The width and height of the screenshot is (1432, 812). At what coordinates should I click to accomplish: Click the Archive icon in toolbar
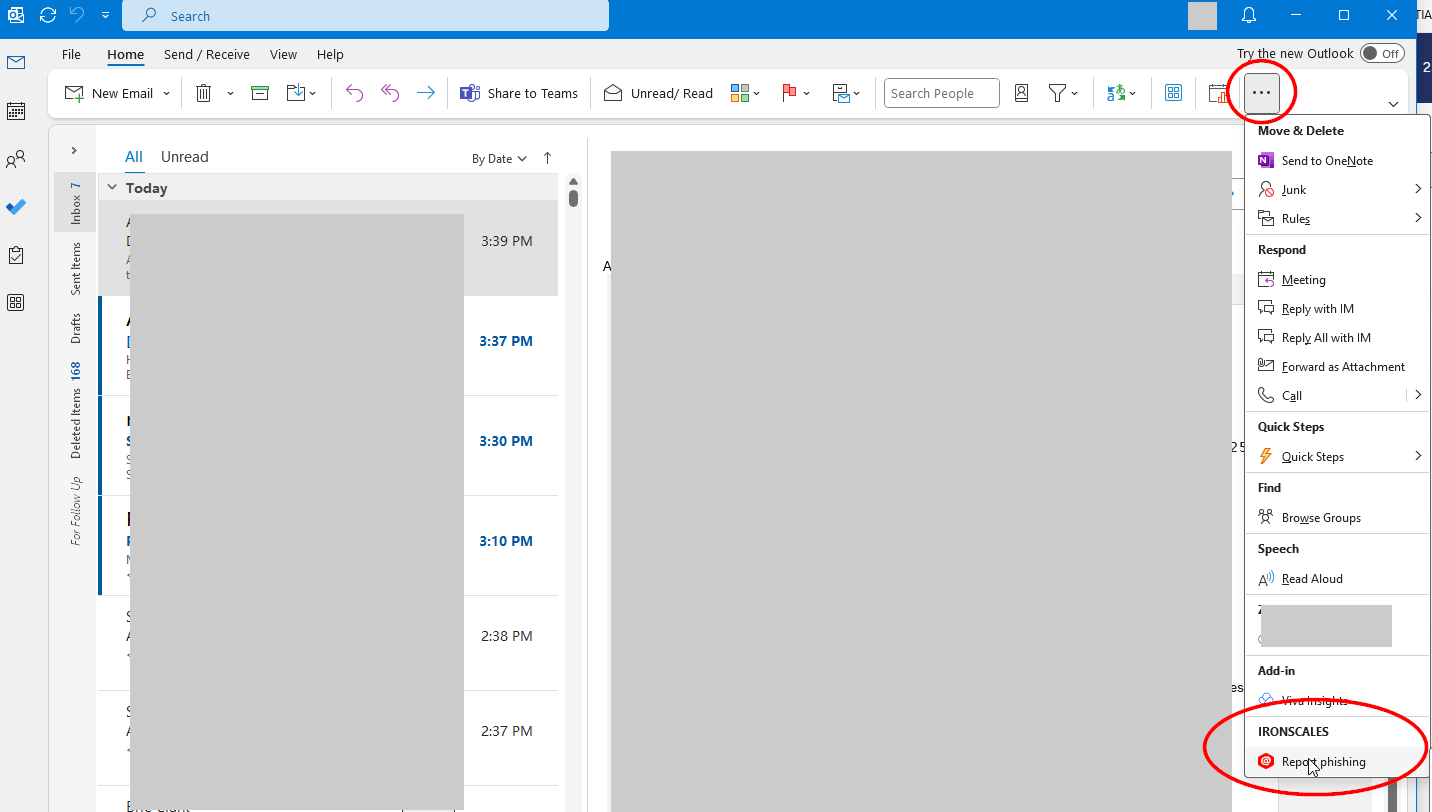(260, 93)
